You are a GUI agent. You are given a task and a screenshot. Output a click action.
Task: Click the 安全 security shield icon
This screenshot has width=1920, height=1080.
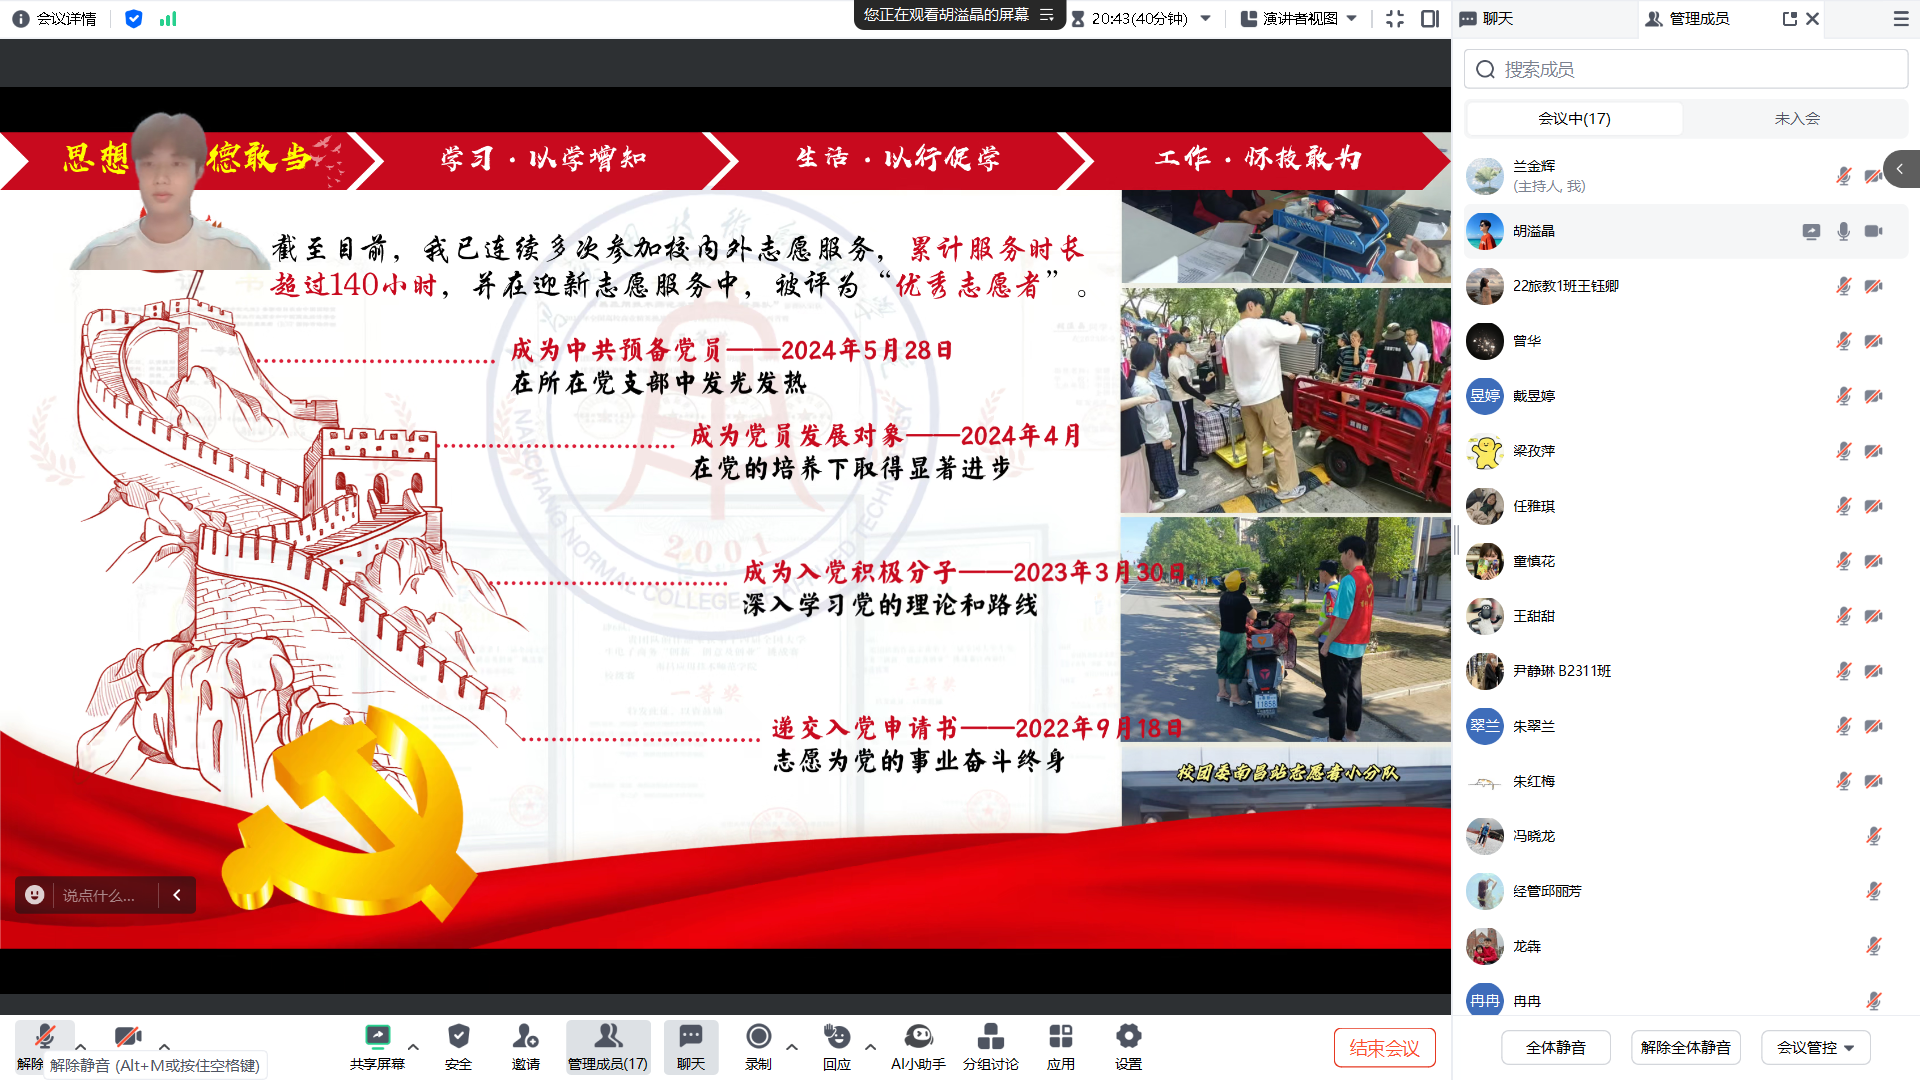coord(458,1037)
